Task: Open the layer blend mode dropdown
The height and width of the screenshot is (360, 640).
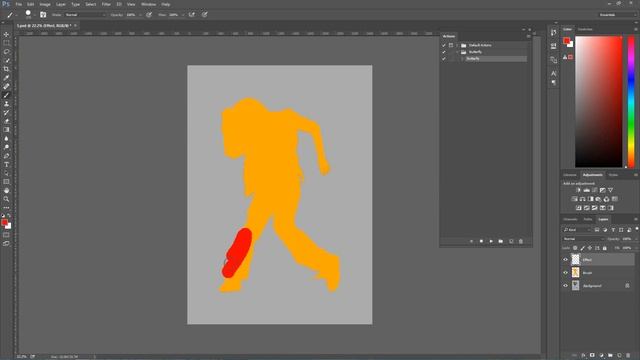Action: click(583, 239)
